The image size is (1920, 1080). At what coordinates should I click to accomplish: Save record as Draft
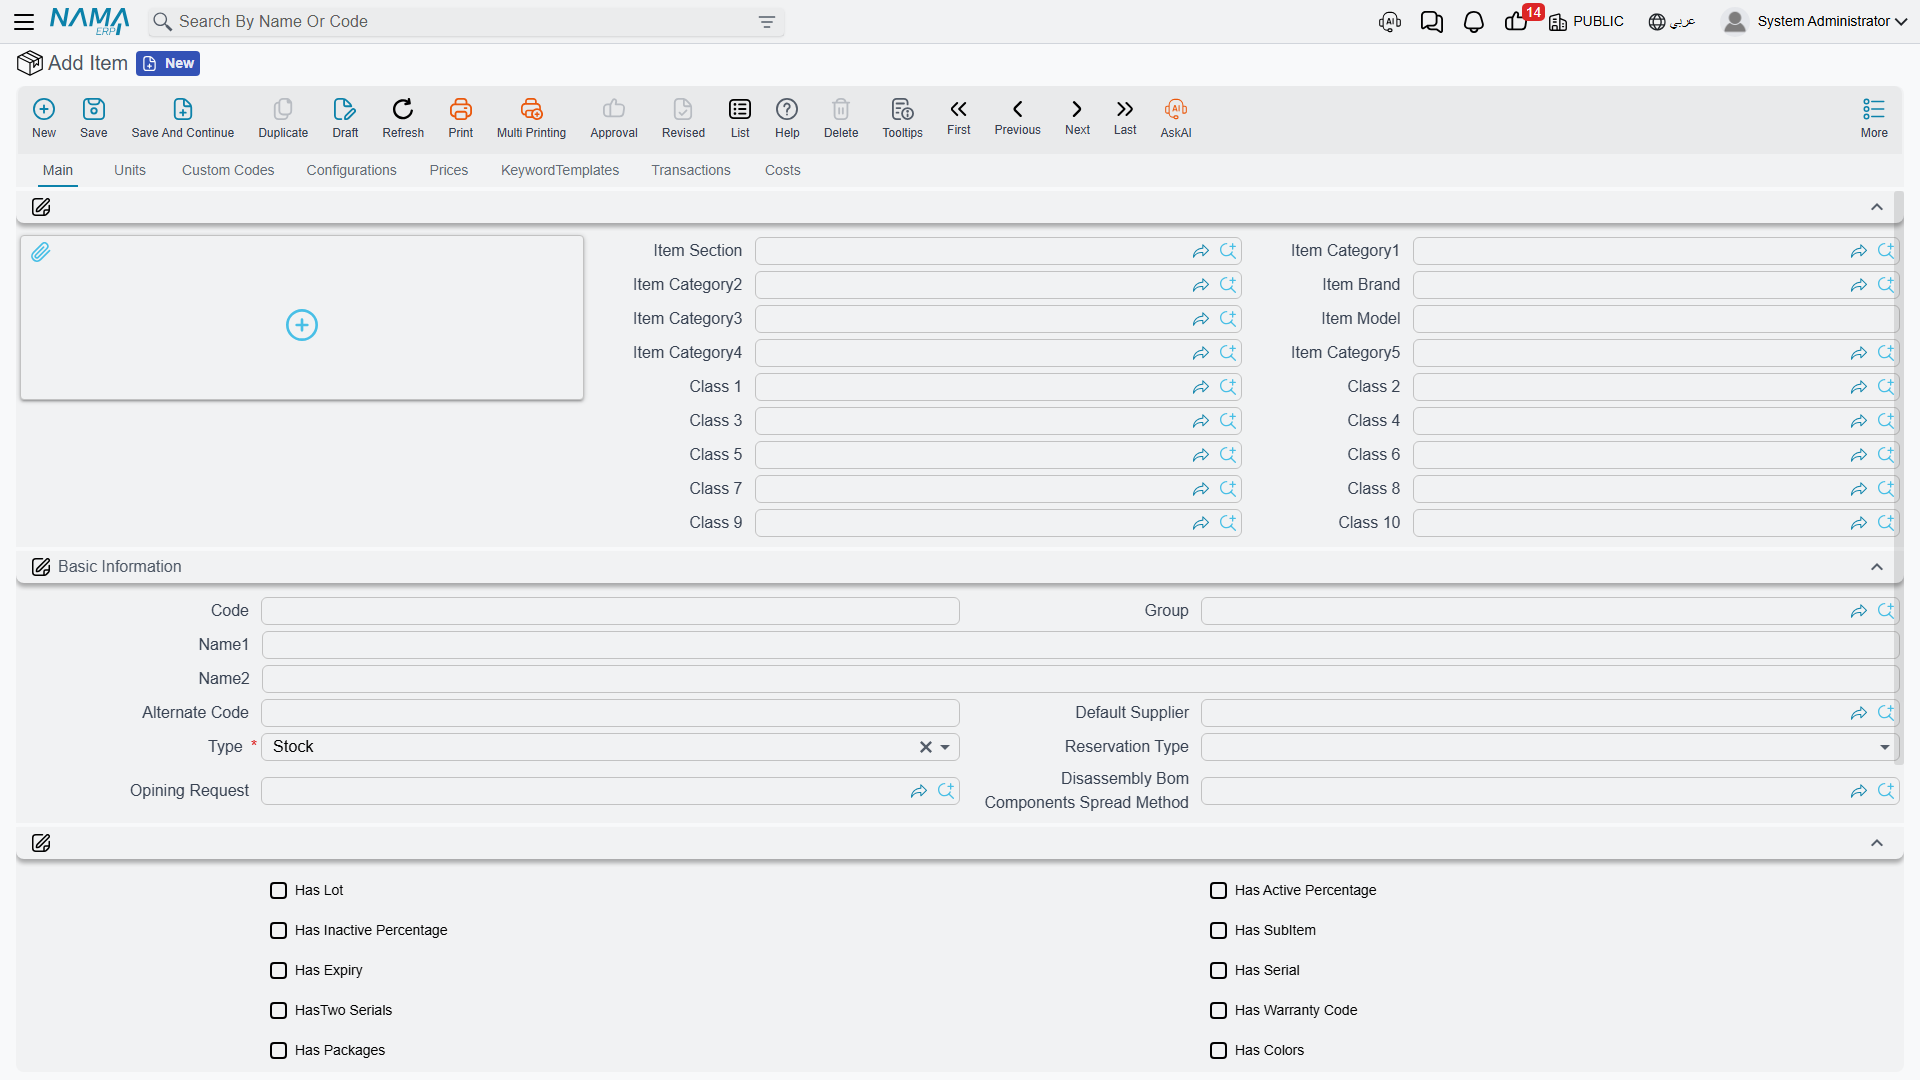tap(345, 118)
